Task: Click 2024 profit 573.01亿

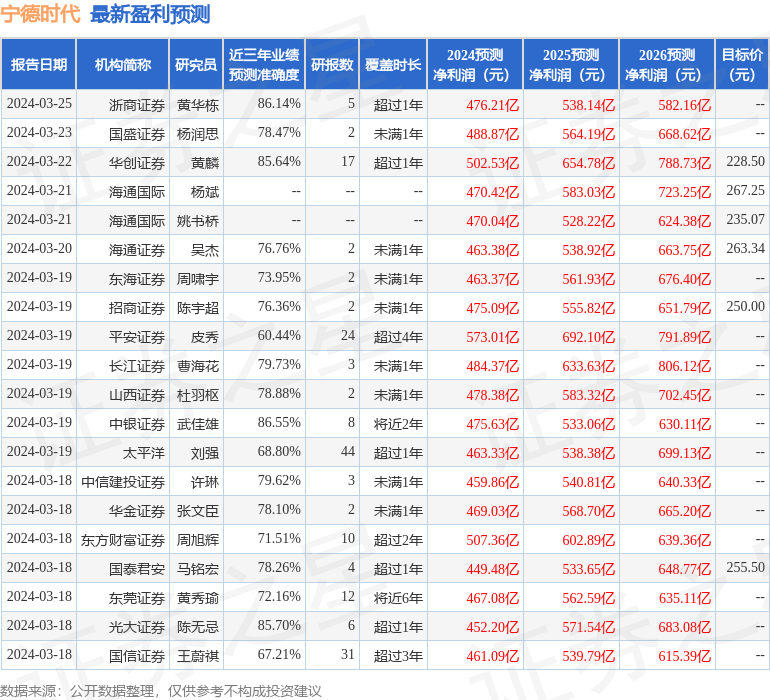Action: (x=493, y=337)
